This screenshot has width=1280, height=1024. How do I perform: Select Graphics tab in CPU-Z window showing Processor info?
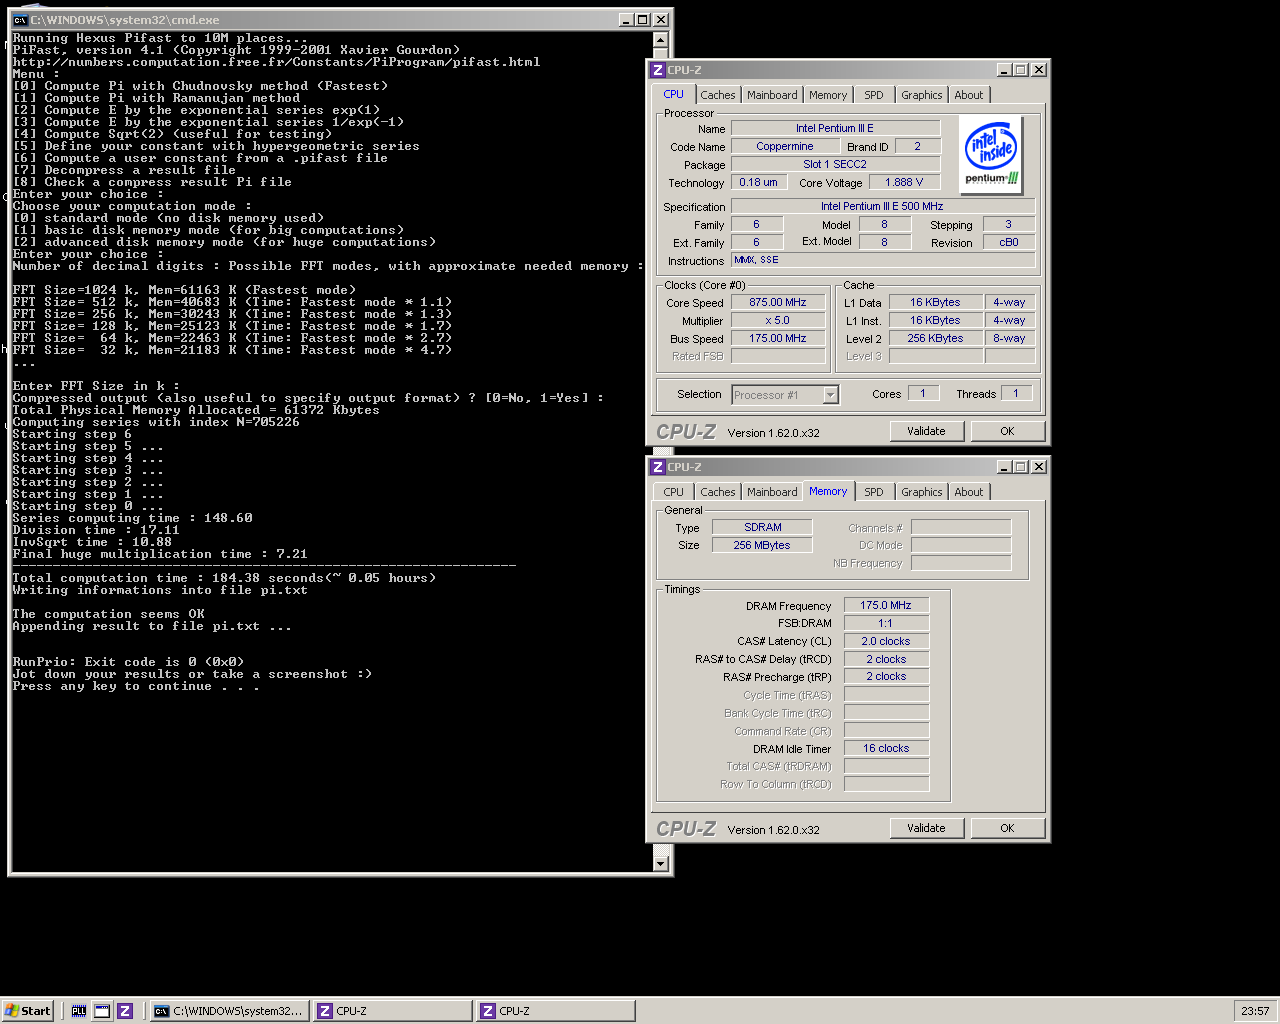click(921, 95)
